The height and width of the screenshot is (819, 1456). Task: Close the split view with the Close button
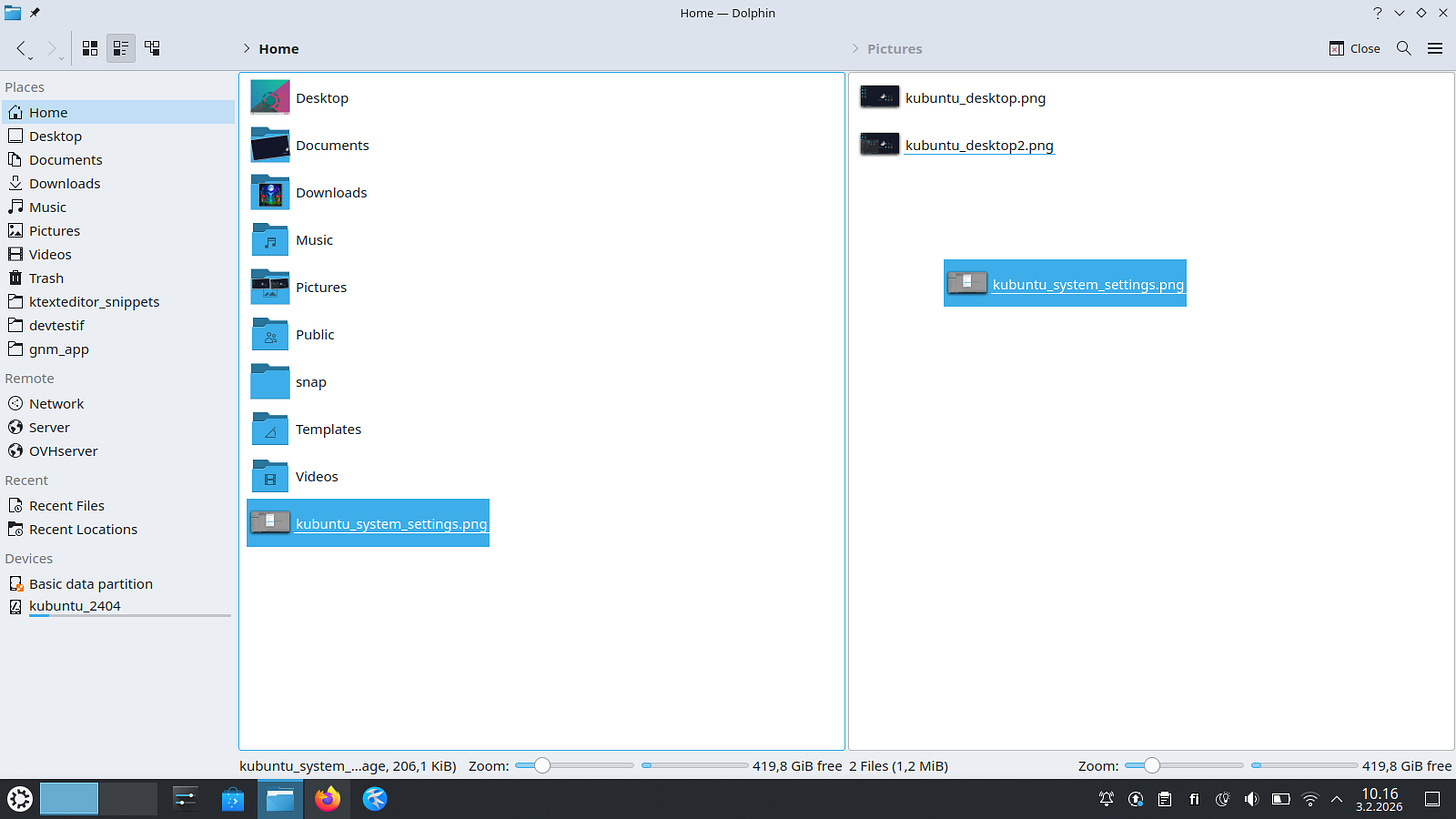(1354, 48)
